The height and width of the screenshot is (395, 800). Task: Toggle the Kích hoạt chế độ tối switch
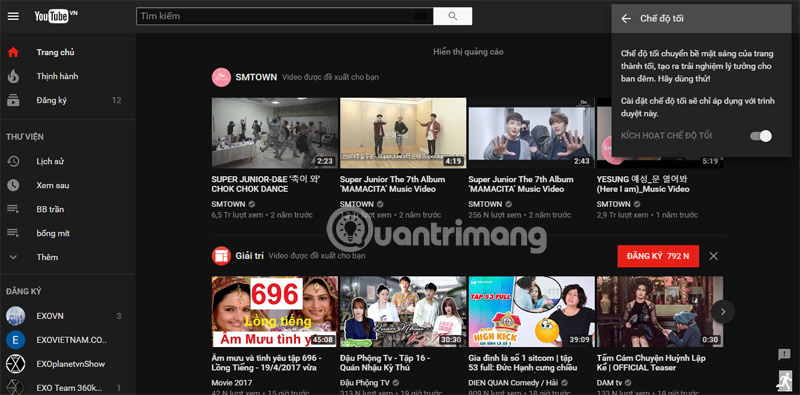[x=761, y=136]
